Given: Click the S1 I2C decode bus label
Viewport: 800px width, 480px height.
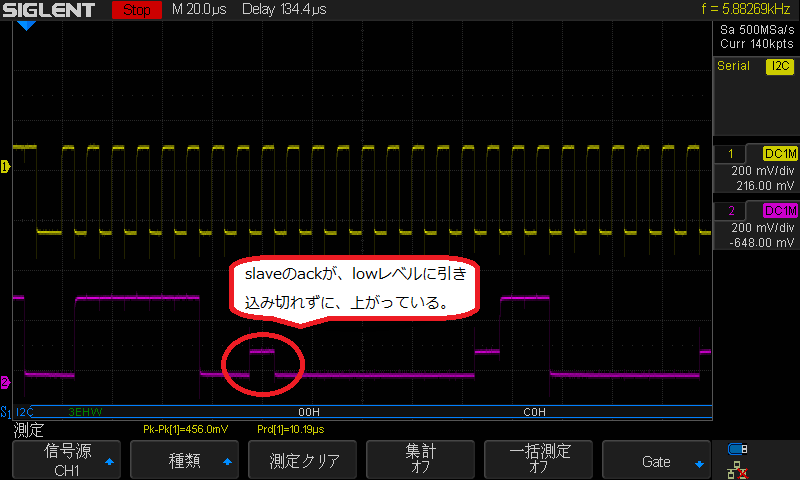Looking at the screenshot, I should click(18, 411).
